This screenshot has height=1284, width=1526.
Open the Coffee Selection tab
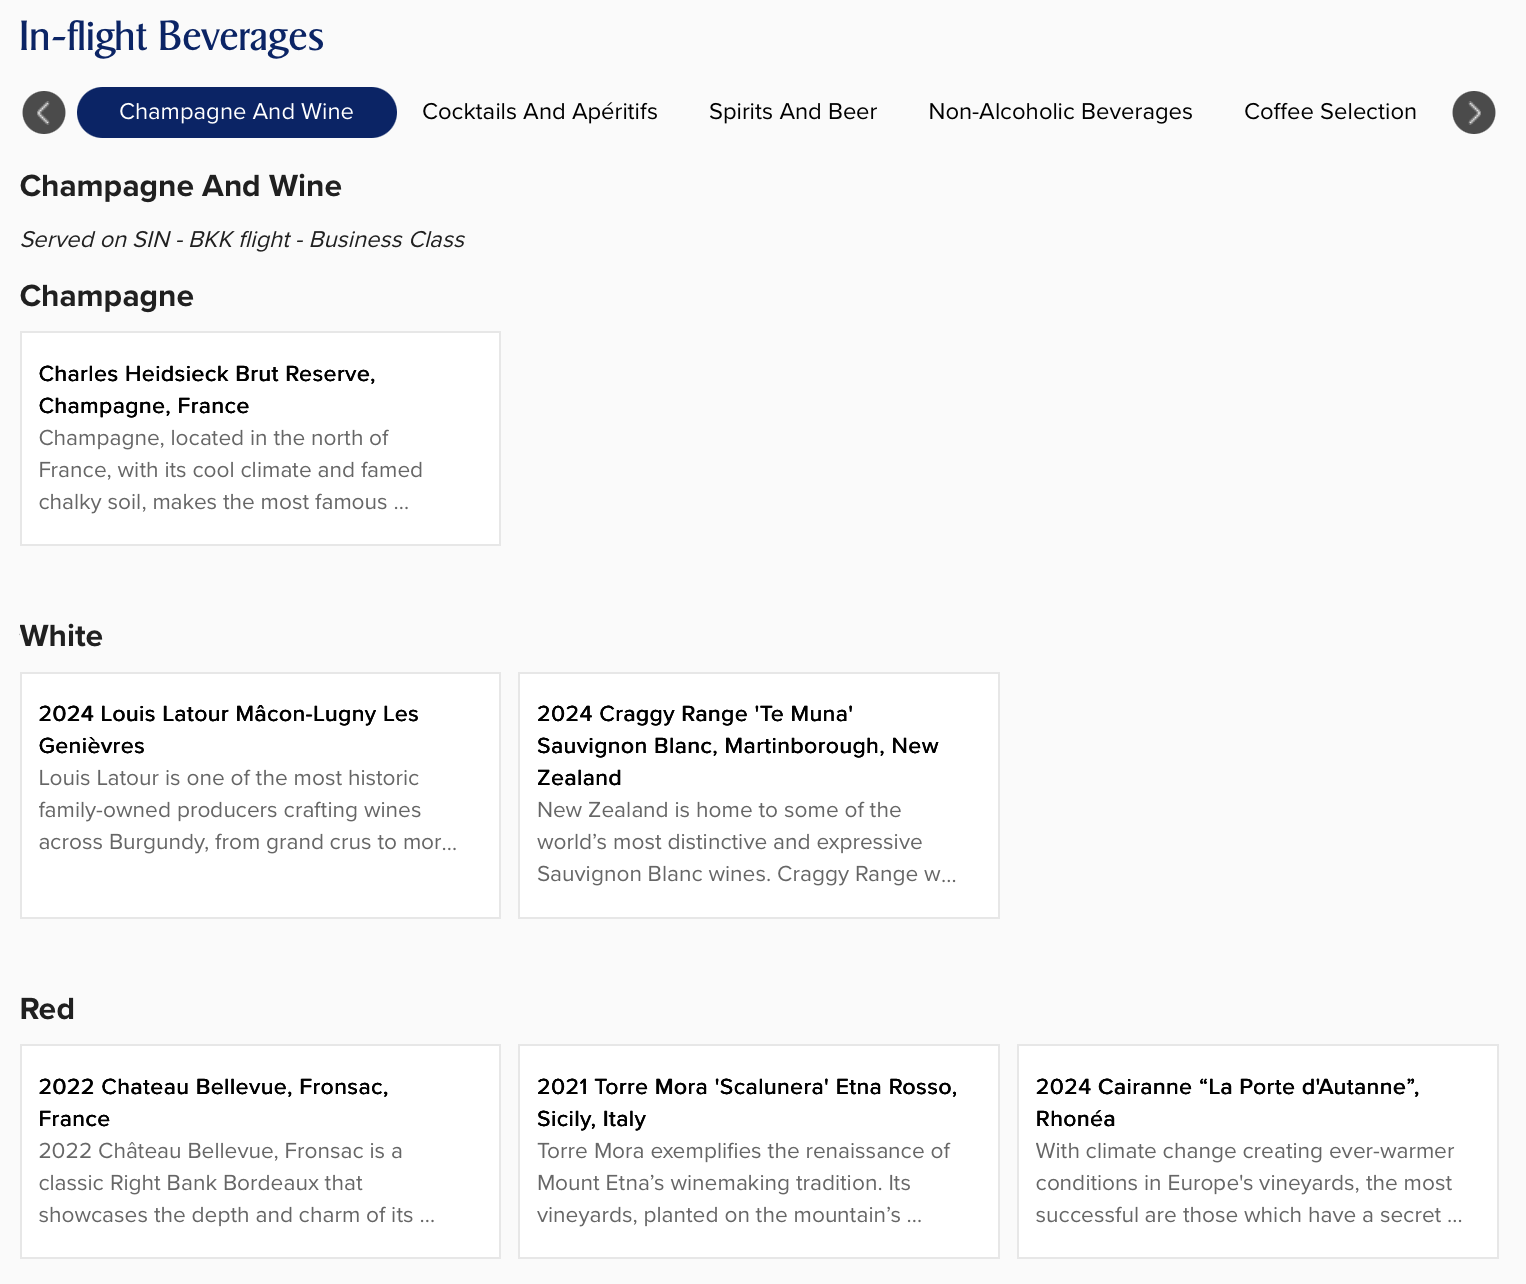coord(1329,112)
